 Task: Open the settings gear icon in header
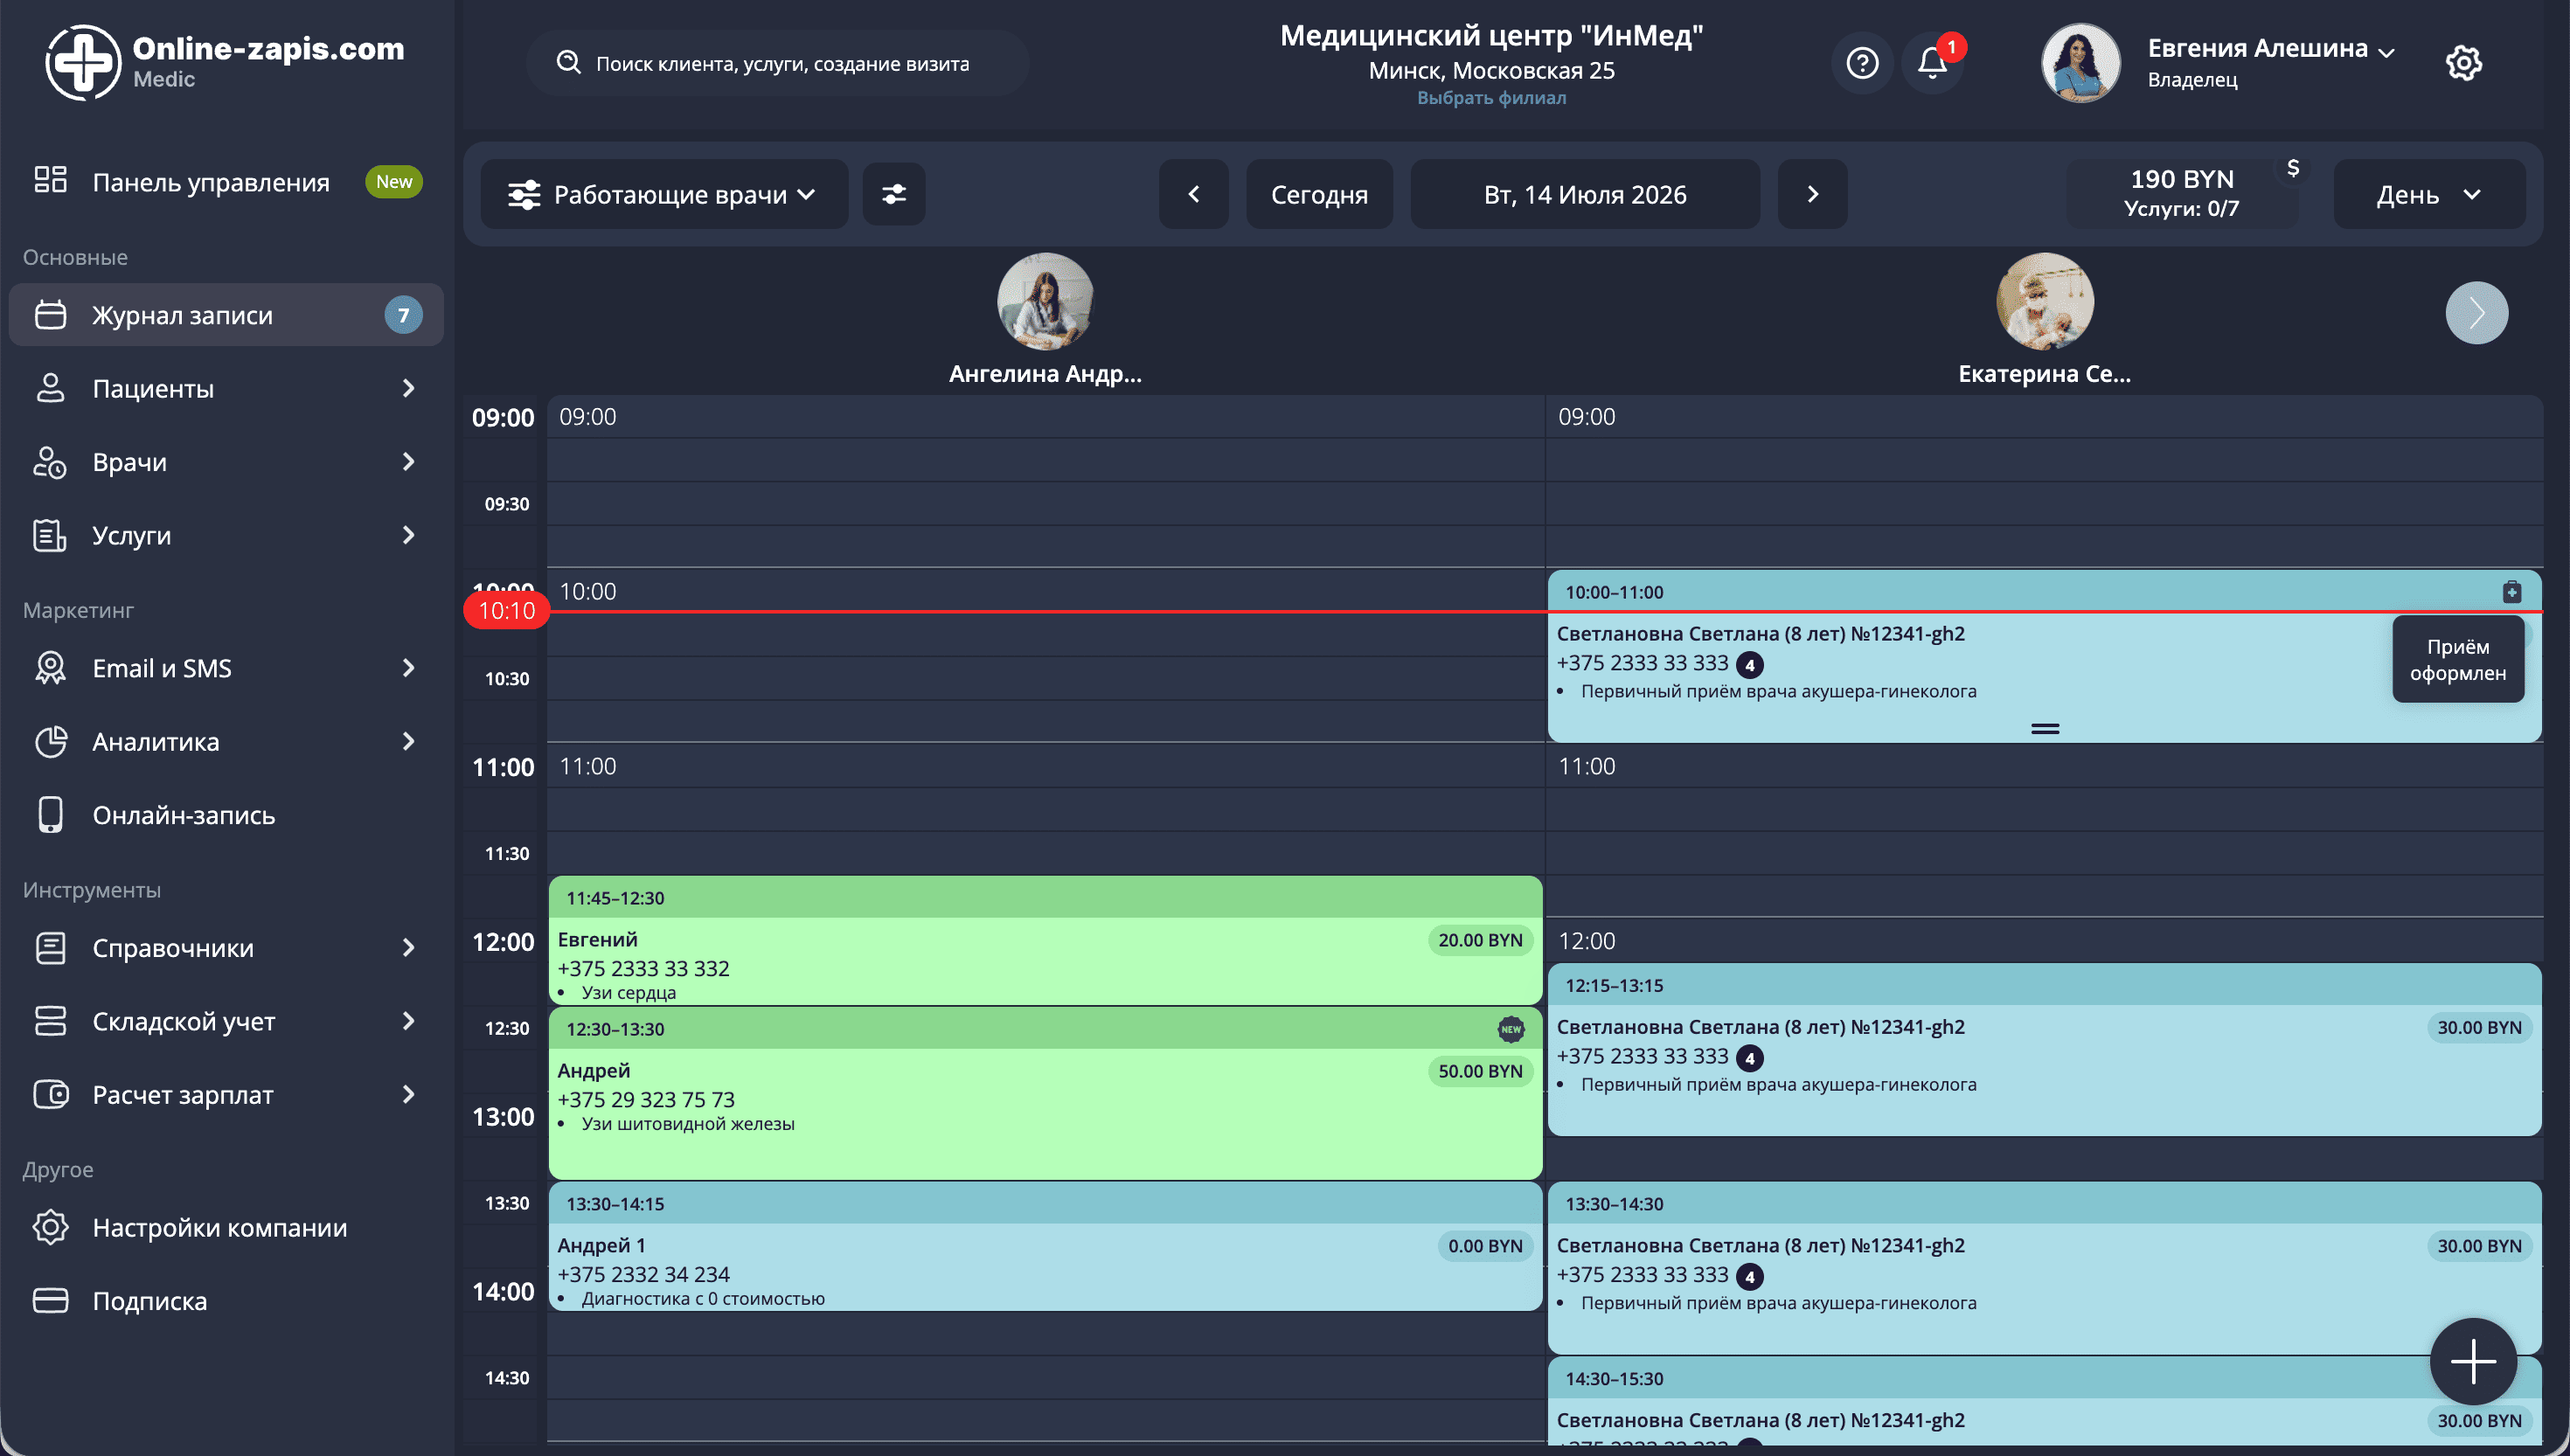click(2464, 63)
